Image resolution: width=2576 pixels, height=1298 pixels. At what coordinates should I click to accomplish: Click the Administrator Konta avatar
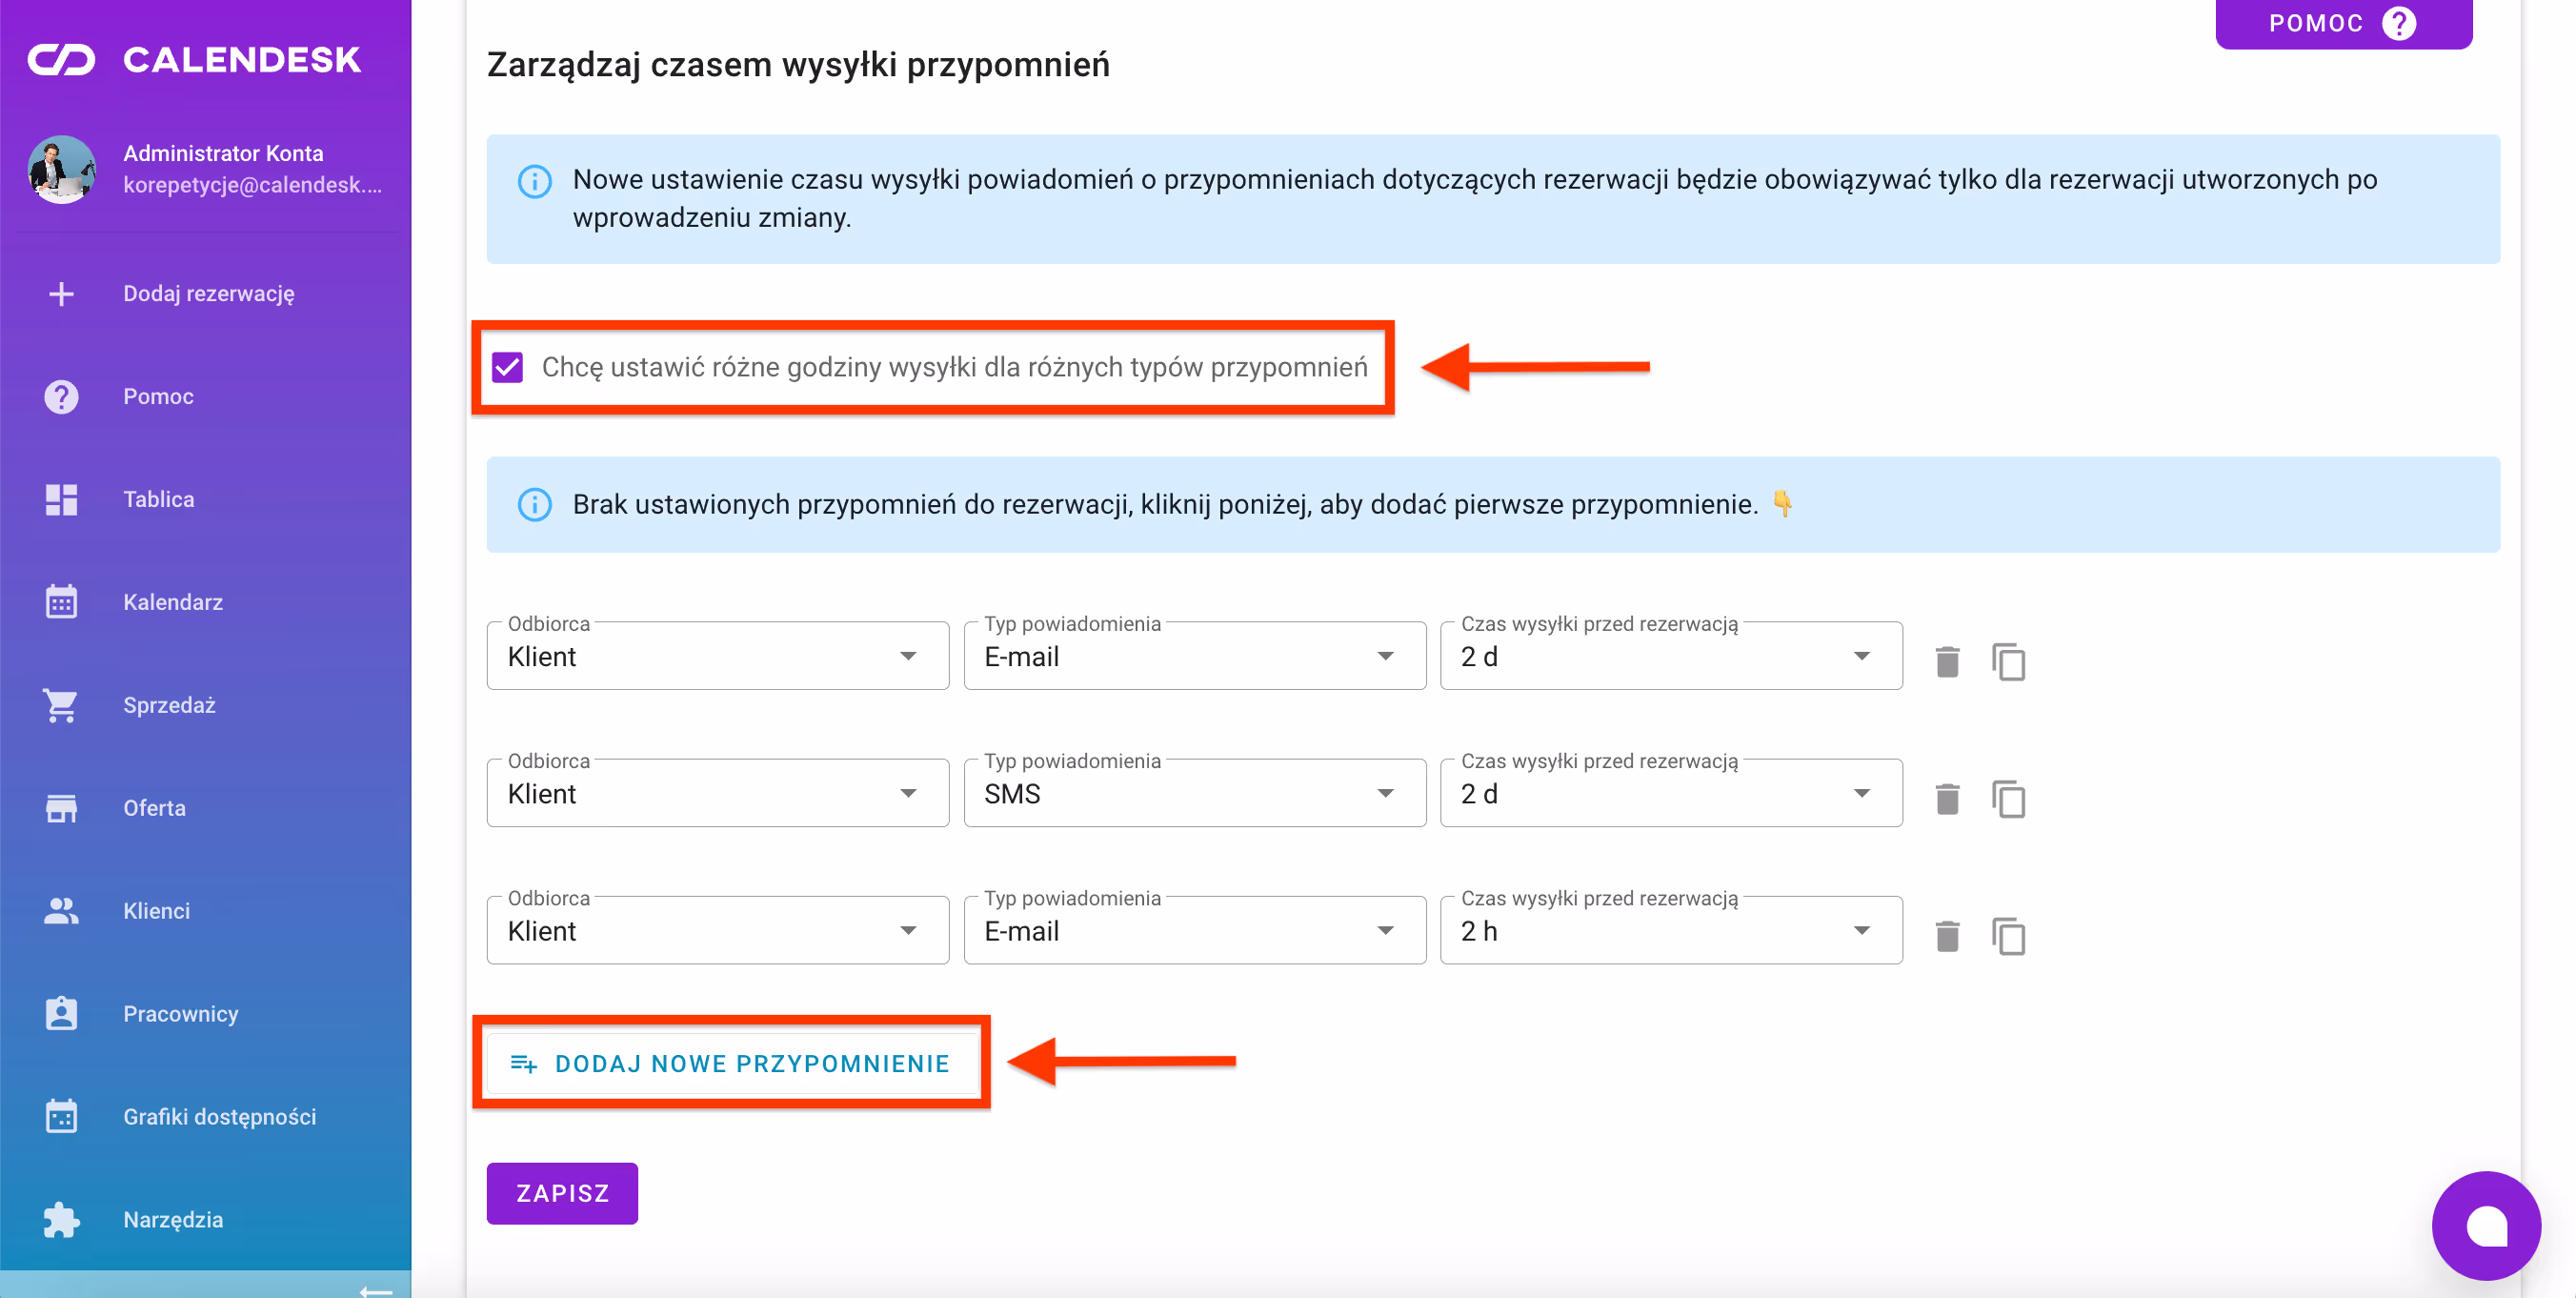pyautogui.click(x=62, y=169)
